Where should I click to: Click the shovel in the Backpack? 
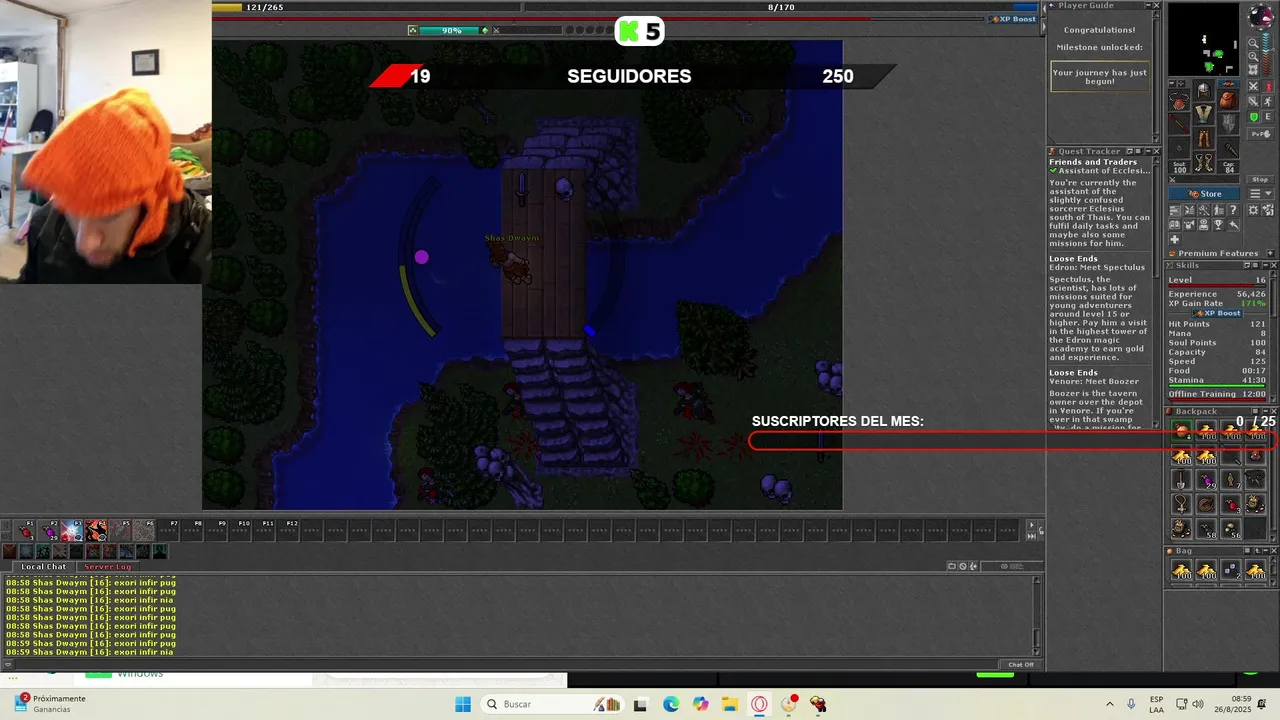(1181, 479)
